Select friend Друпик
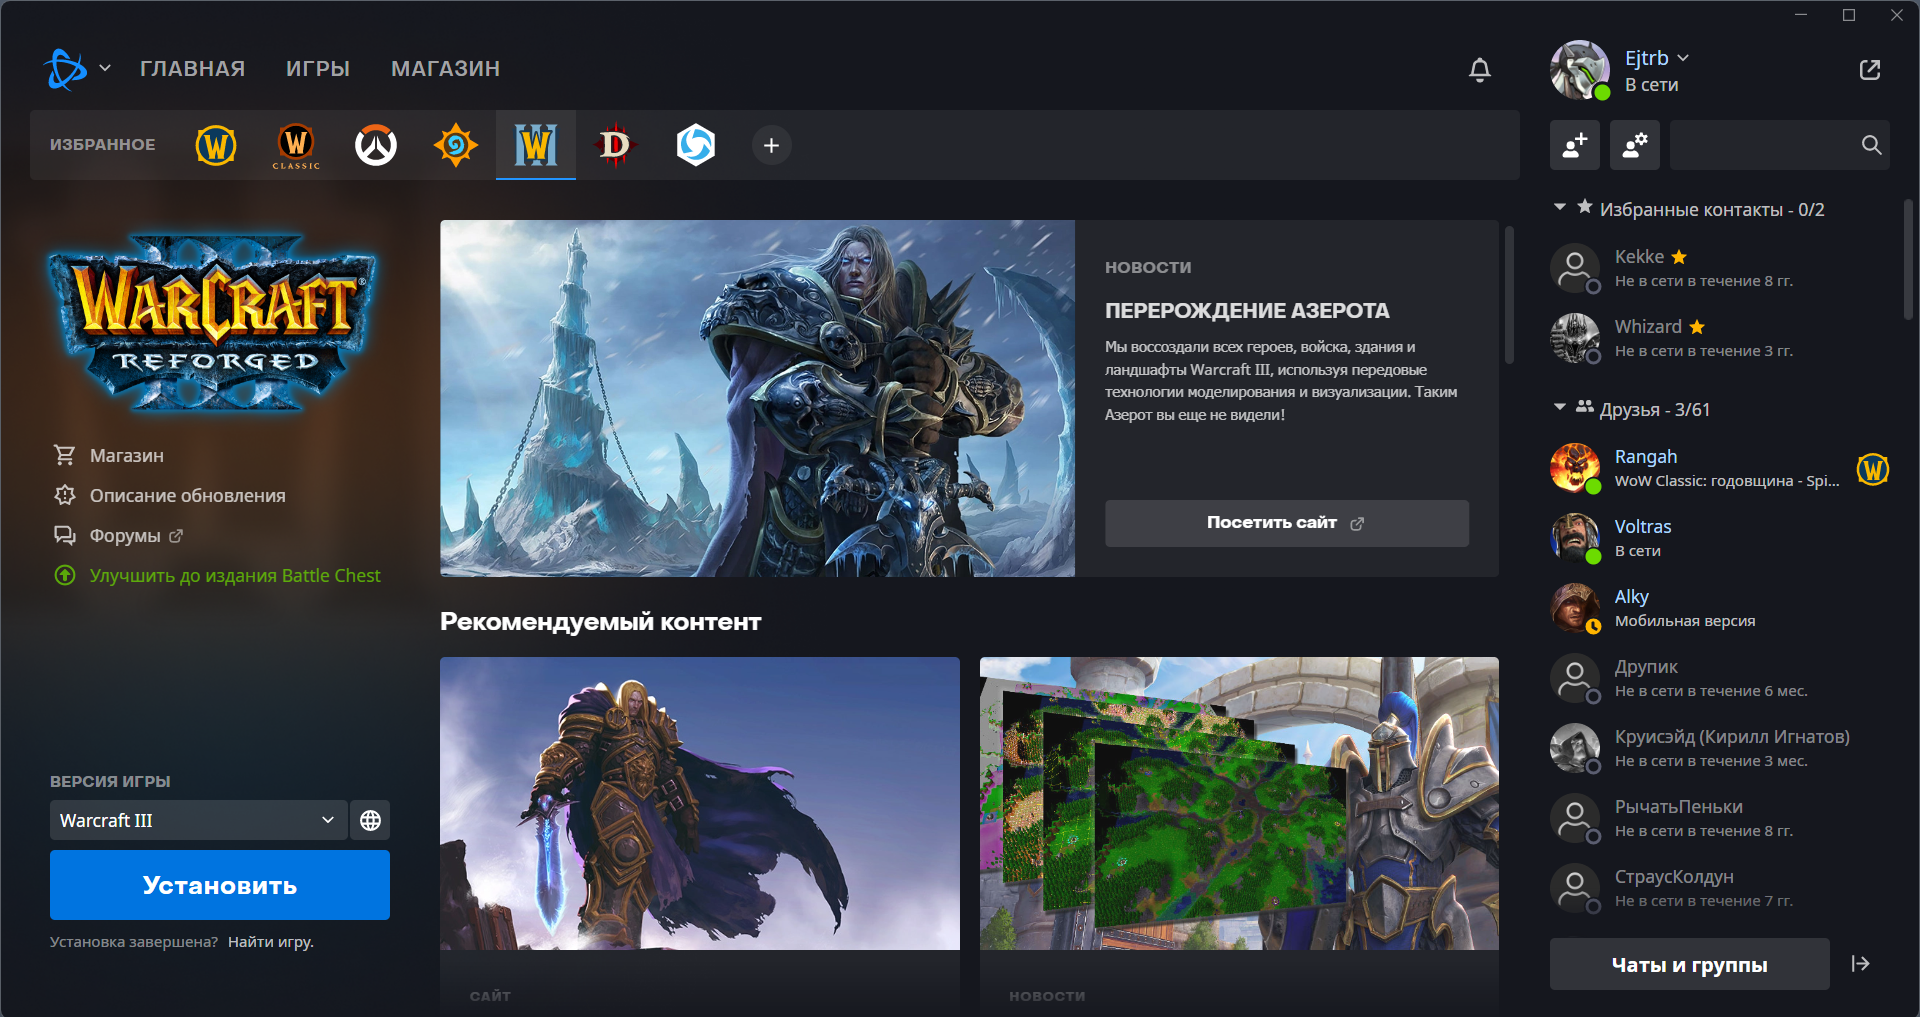The width and height of the screenshot is (1920, 1017). pyautogui.click(x=1720, y=679)
